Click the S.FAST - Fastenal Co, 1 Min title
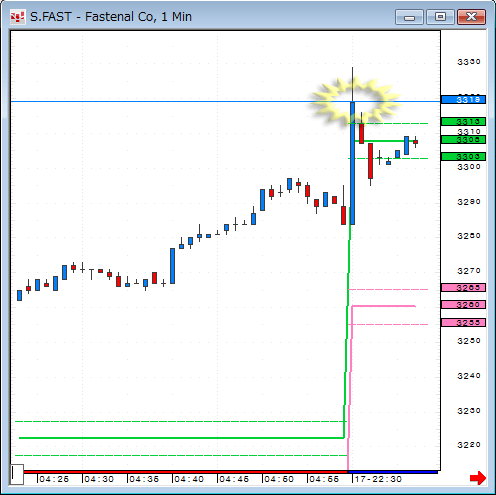The width and height of the screenshot is (496, 495). coord(111,17)
